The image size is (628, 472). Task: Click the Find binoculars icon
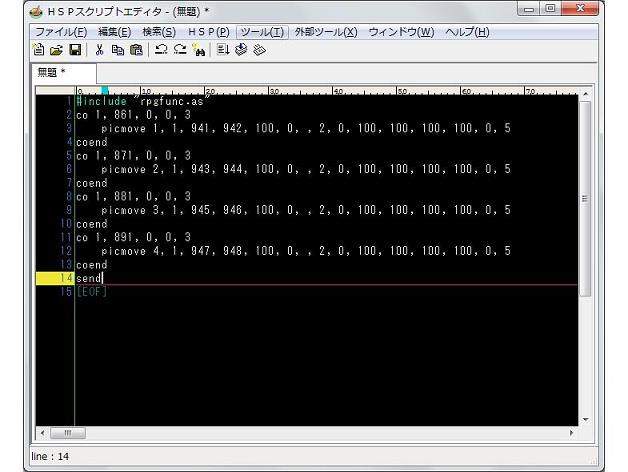pyautogui.click(x=199, y=50)
